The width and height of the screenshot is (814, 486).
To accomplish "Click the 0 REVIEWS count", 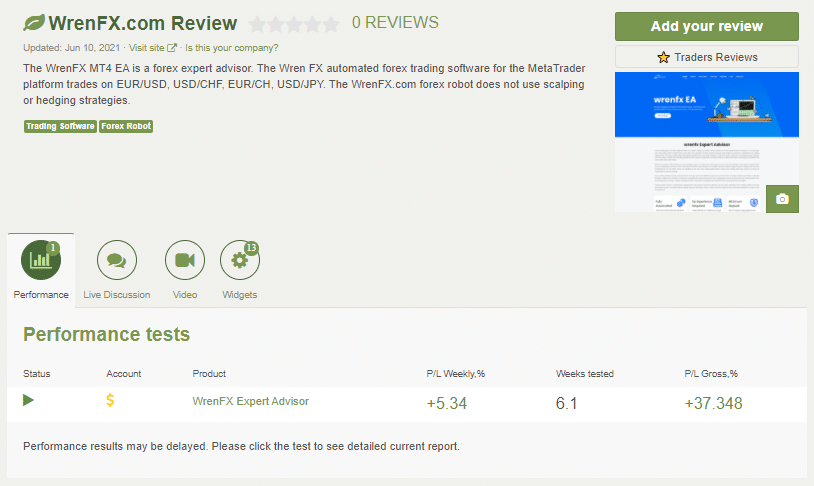I will pyautogui.click(x=395, y=22).
